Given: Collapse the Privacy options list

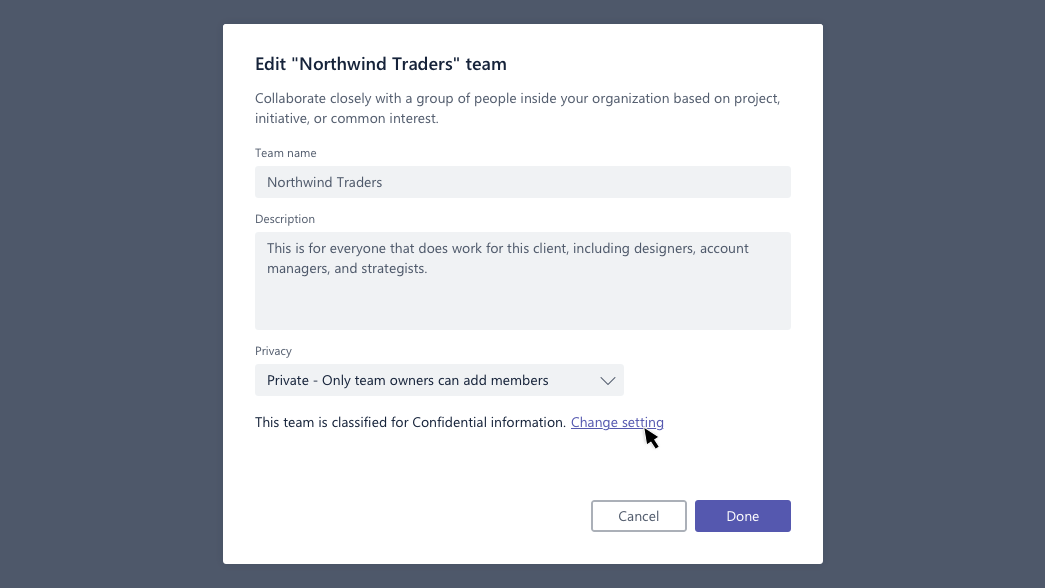Looking at the screenshot, I should pos(607,380).
